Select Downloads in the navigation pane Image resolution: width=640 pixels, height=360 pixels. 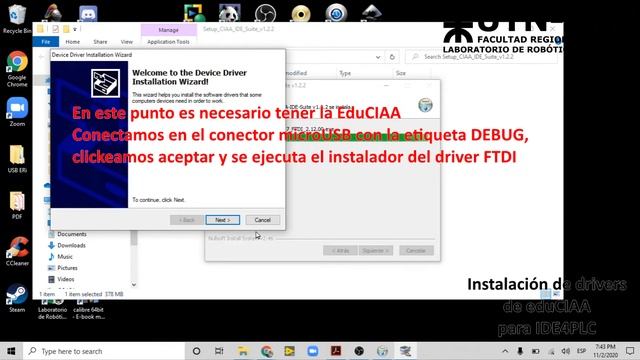(71, 245)
